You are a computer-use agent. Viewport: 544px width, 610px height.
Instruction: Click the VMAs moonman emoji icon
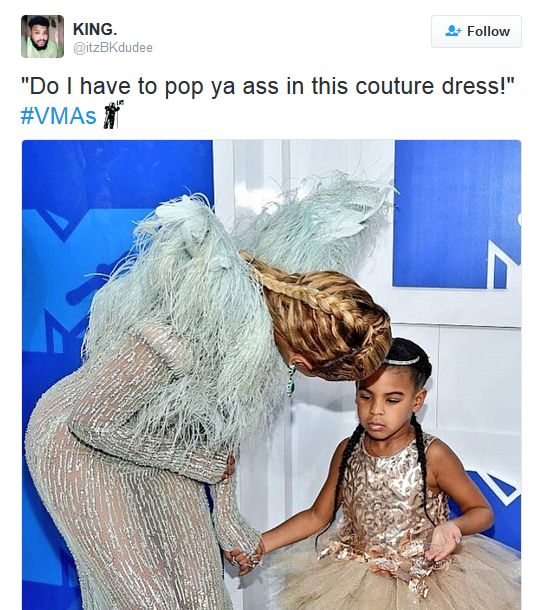coord(112,115)
